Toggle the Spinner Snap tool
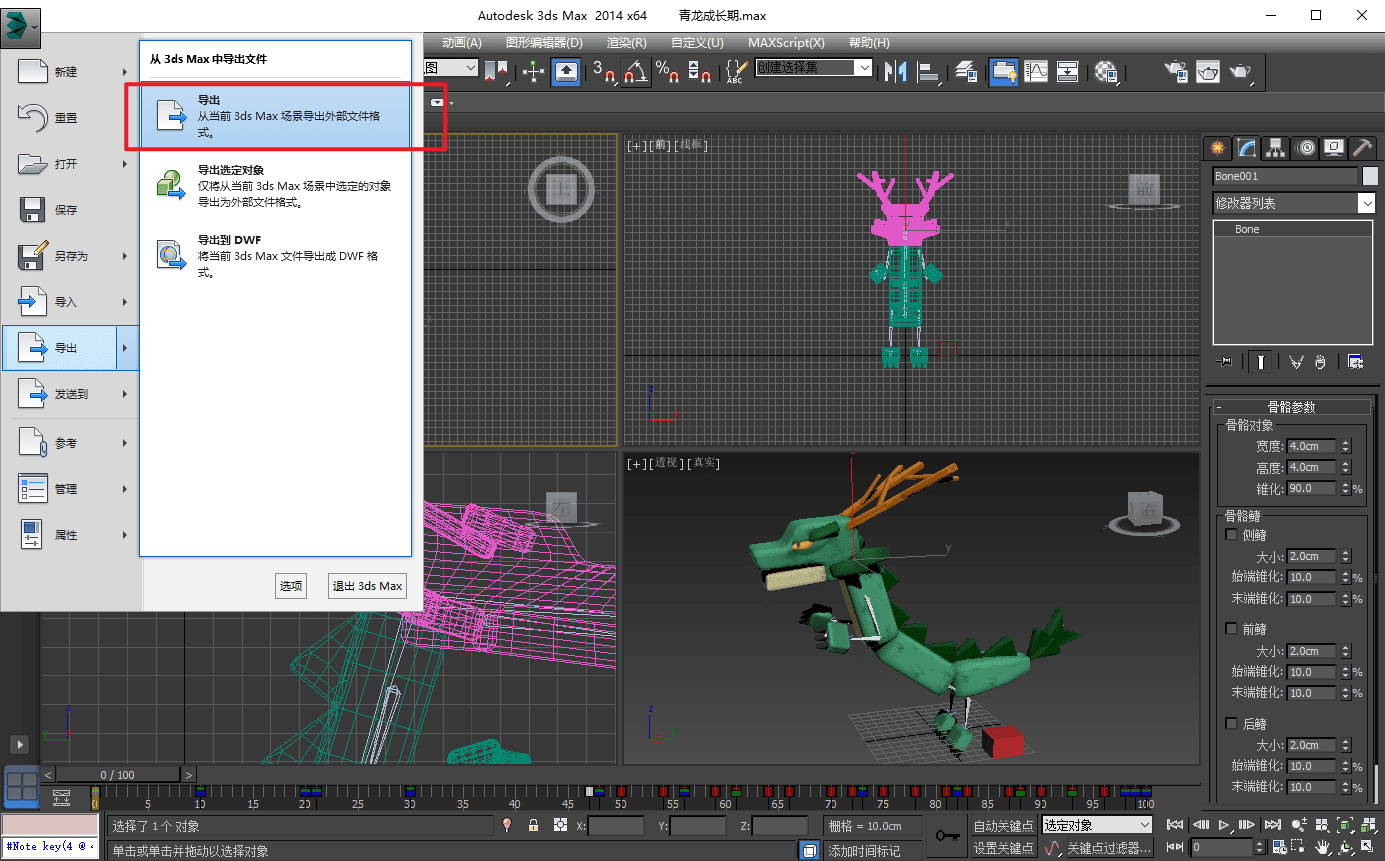This screenshot has width=1385, height=861. point(700,71)
